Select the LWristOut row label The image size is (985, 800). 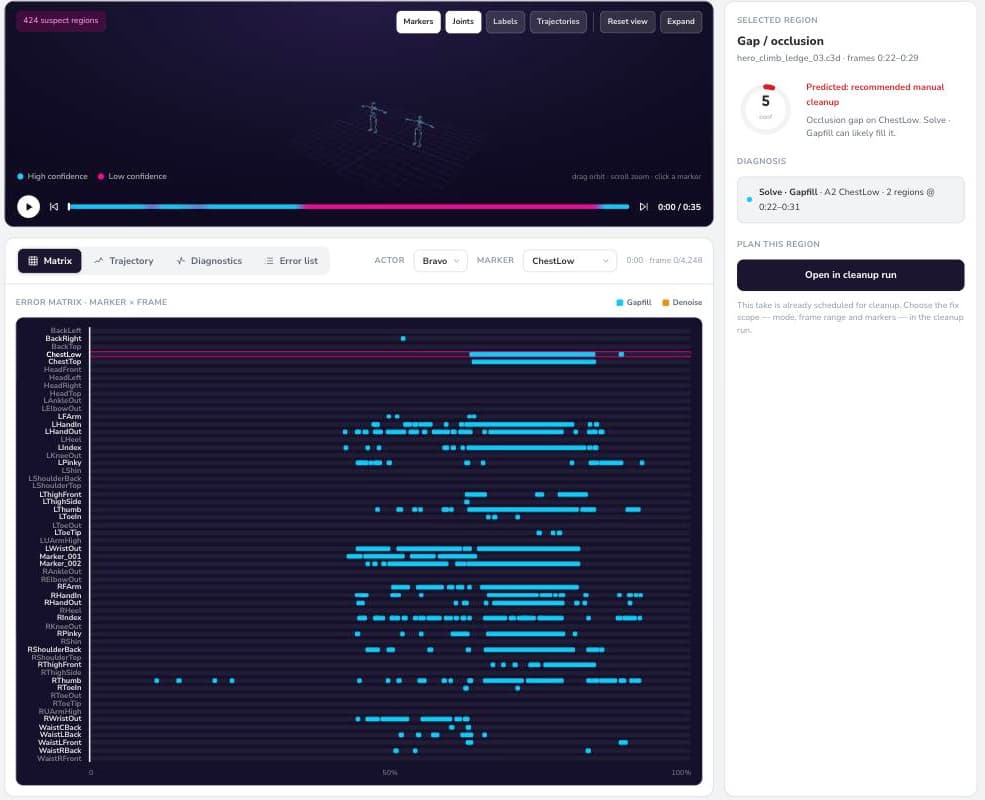point(63,549)
